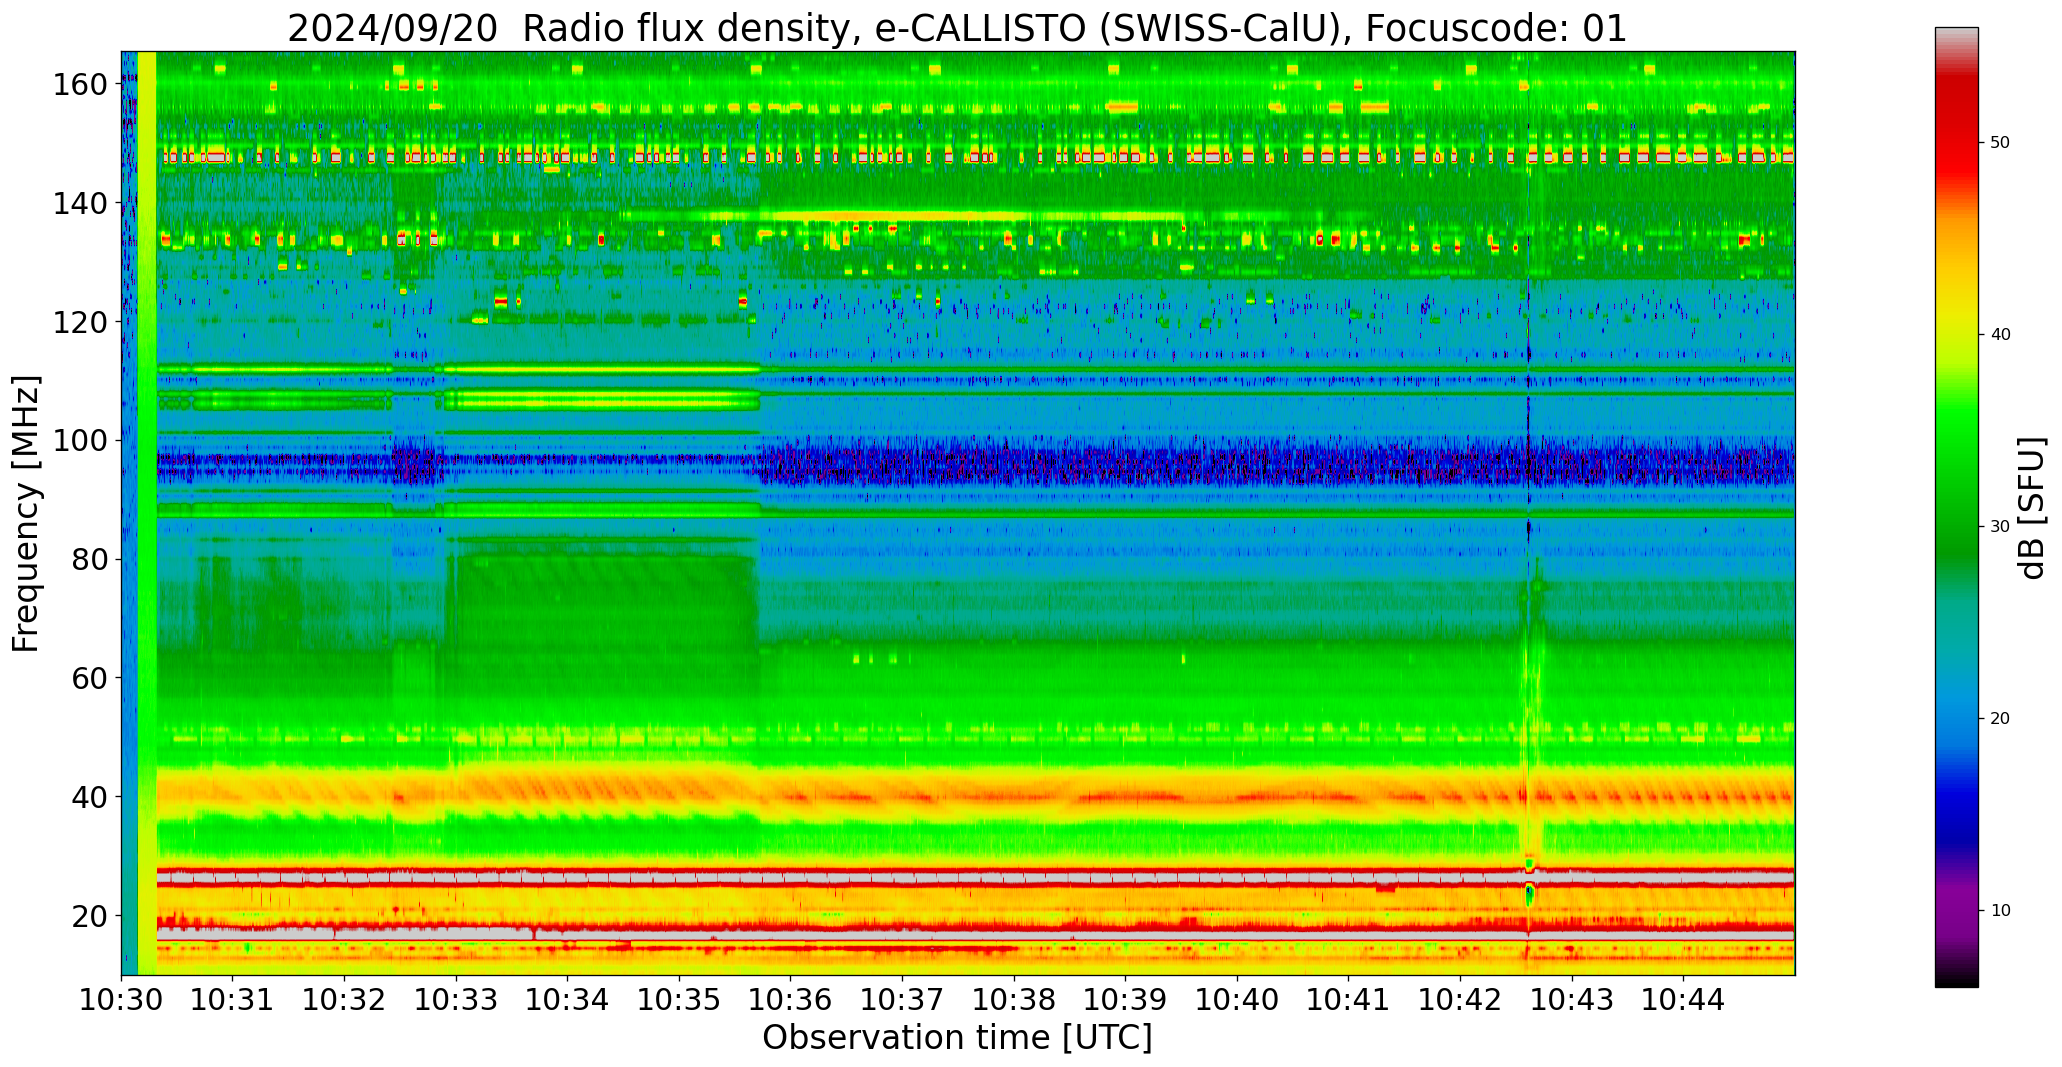Click the 40 frequency axis tick label

click(x=90, y=797)
